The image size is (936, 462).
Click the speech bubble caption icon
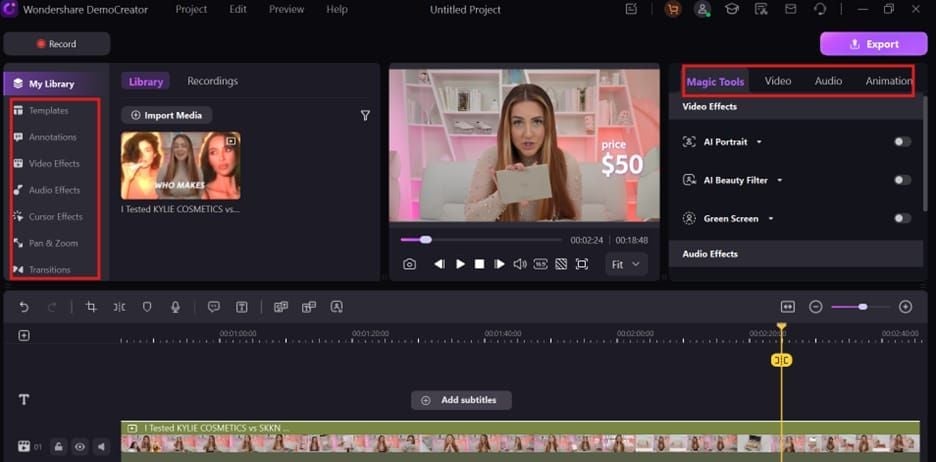214,307
